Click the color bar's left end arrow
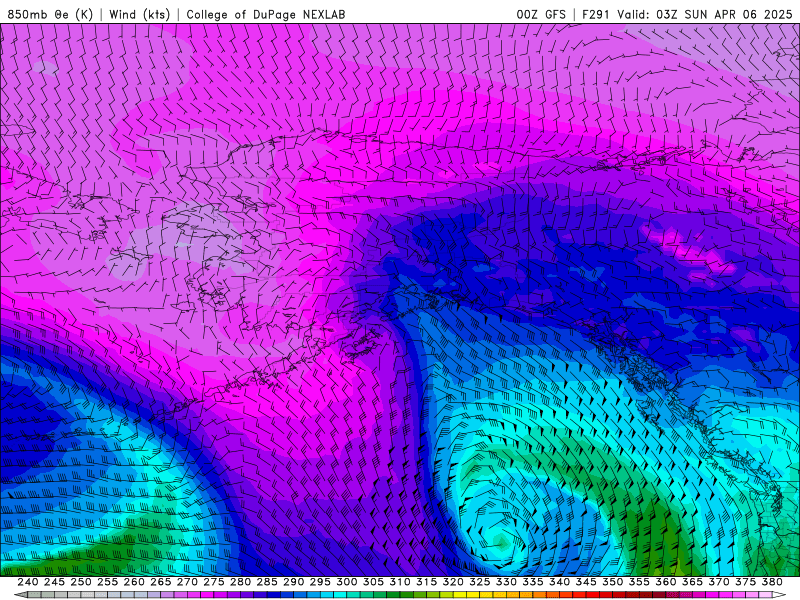800x600 pixels. pyautogui.click(x=21, y=595)
